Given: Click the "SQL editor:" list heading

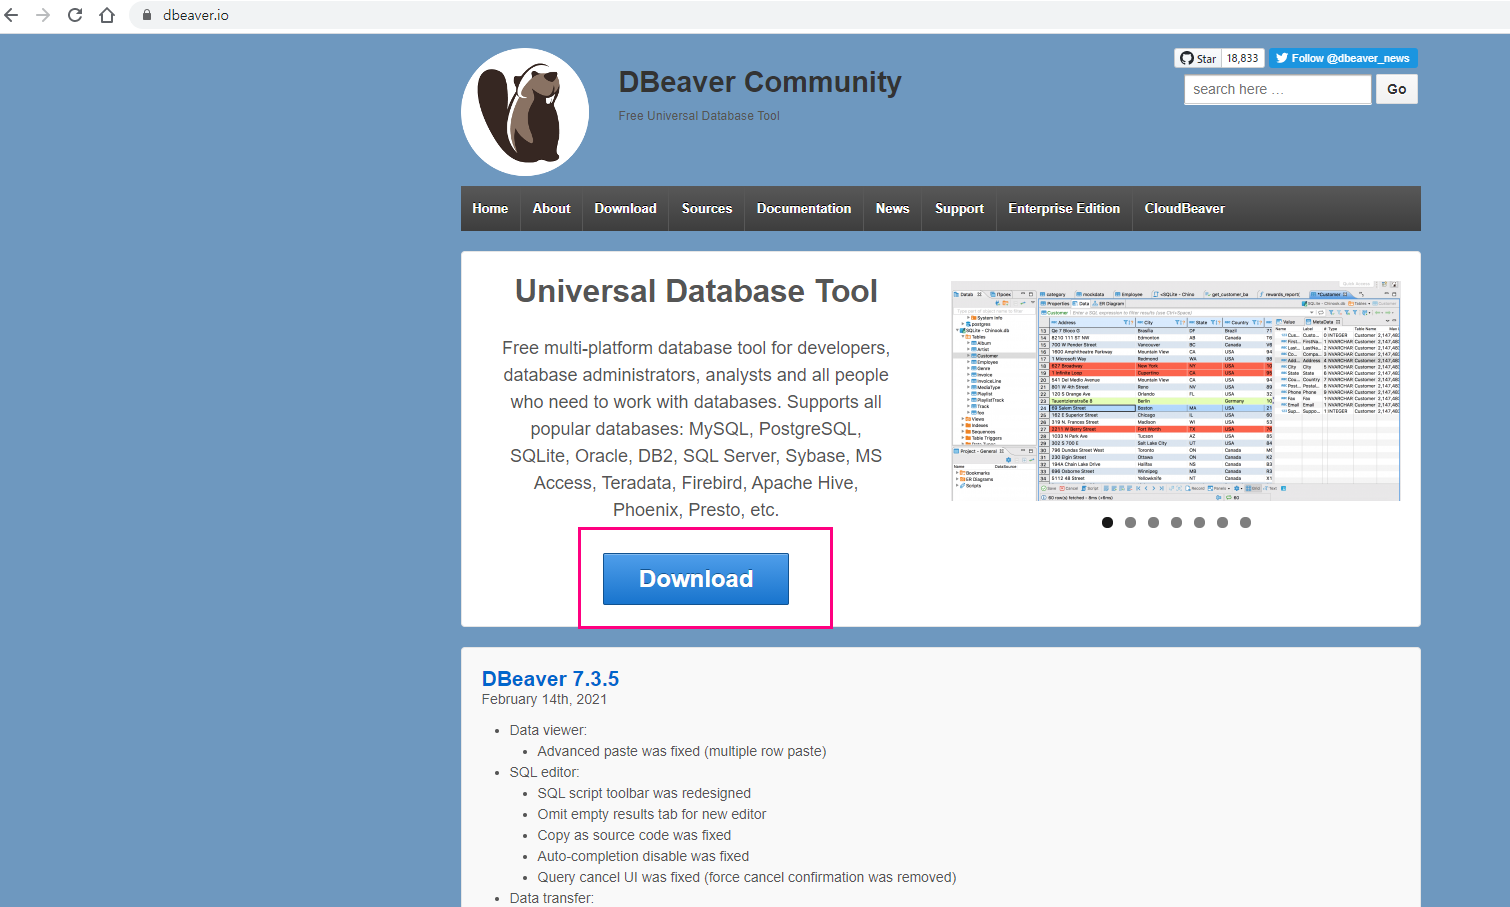Looking at the screenshot, I should tap(544, 772).
